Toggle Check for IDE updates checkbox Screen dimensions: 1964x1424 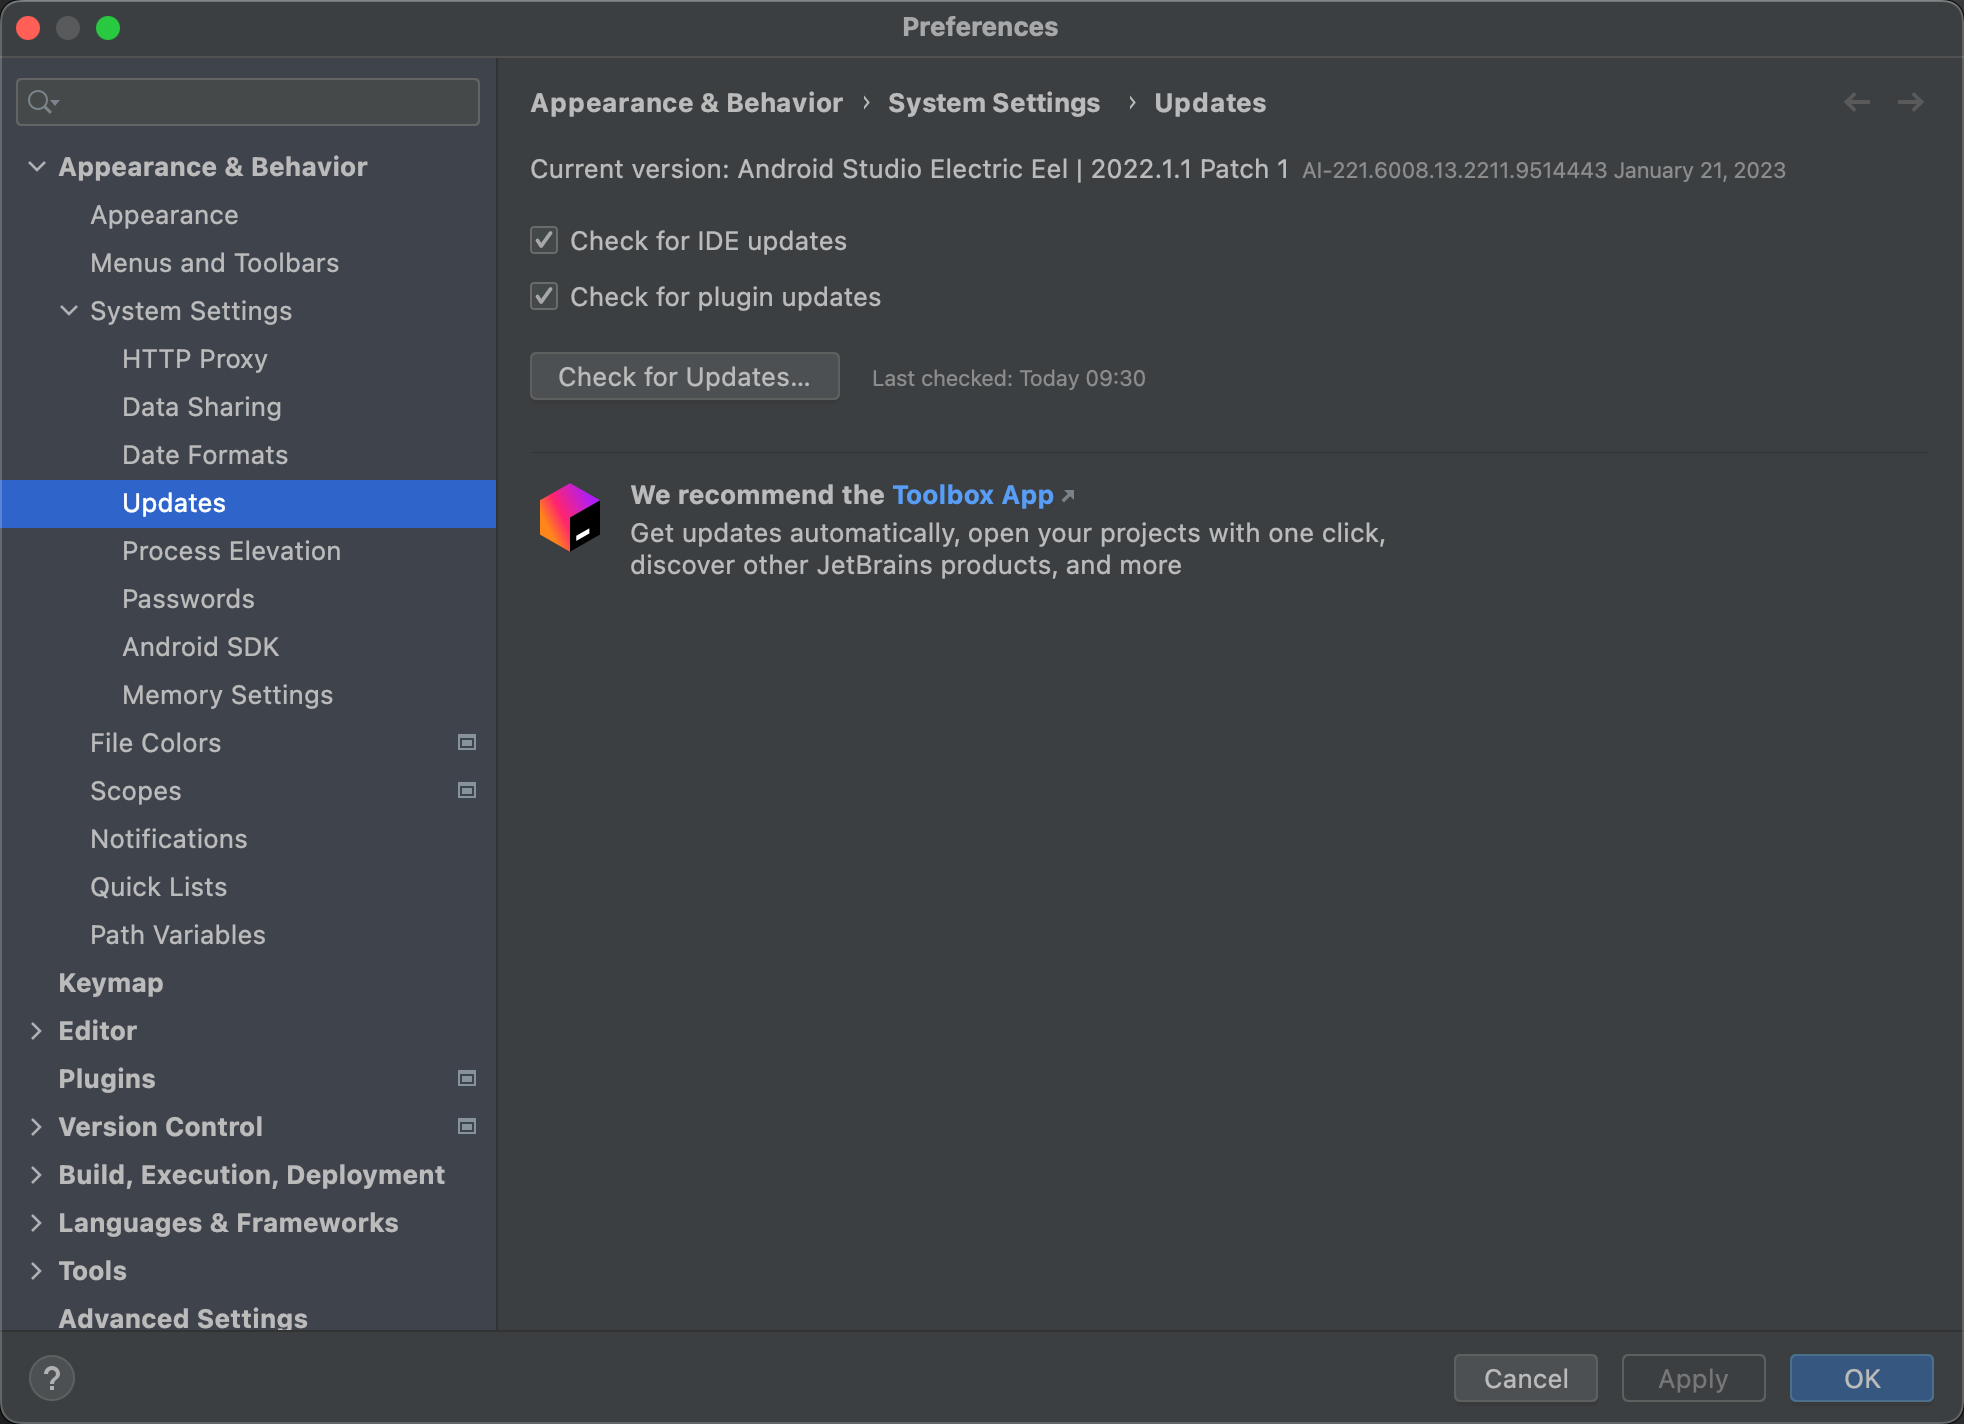(544, 239)
